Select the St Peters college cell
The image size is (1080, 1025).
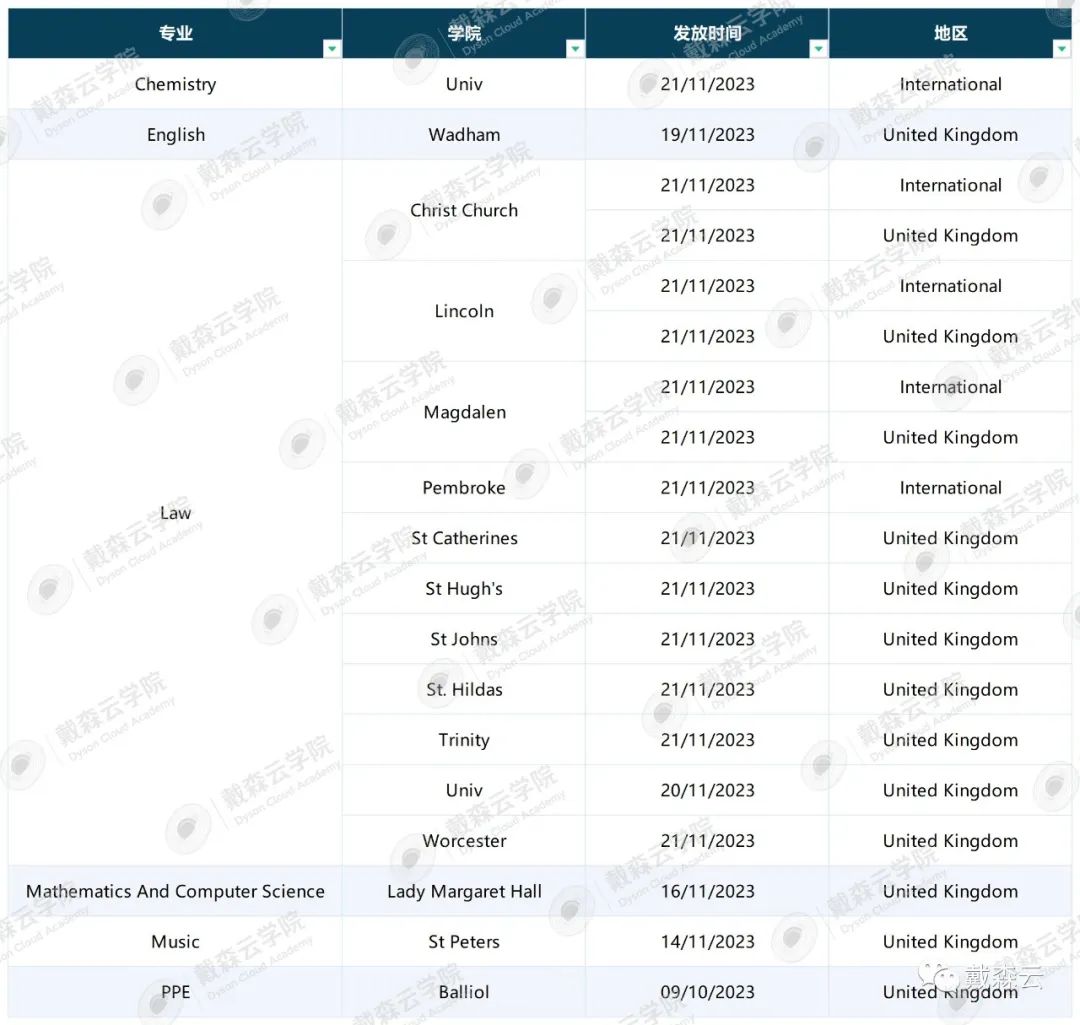464,941
